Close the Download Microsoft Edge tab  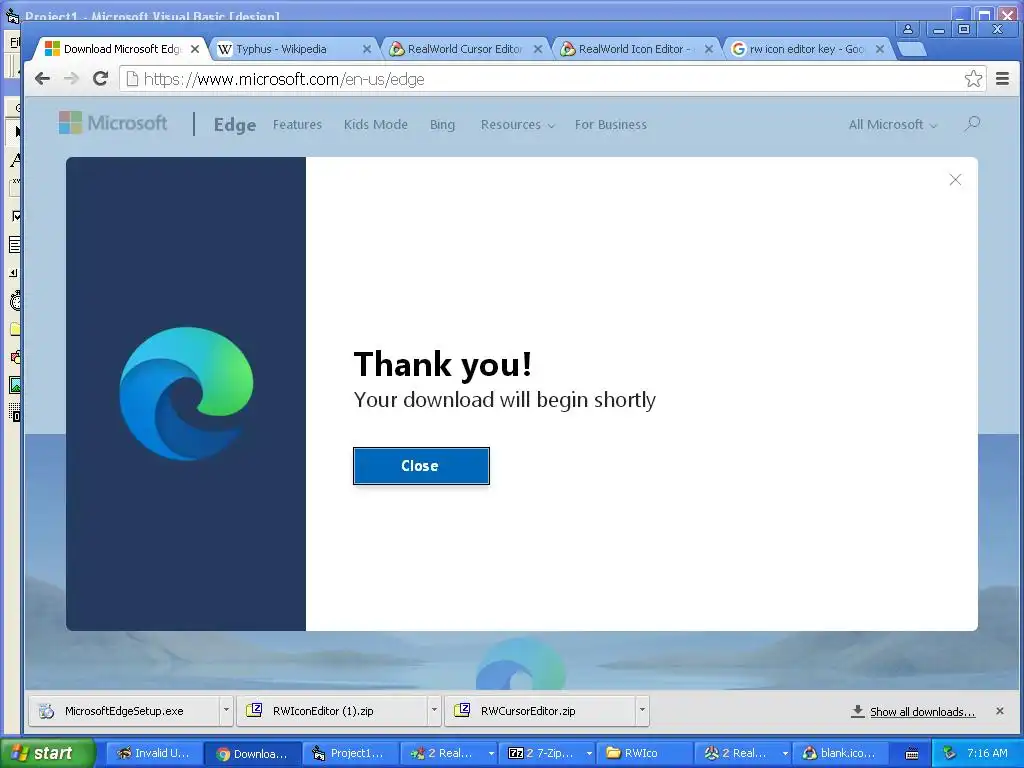point(195,49)
